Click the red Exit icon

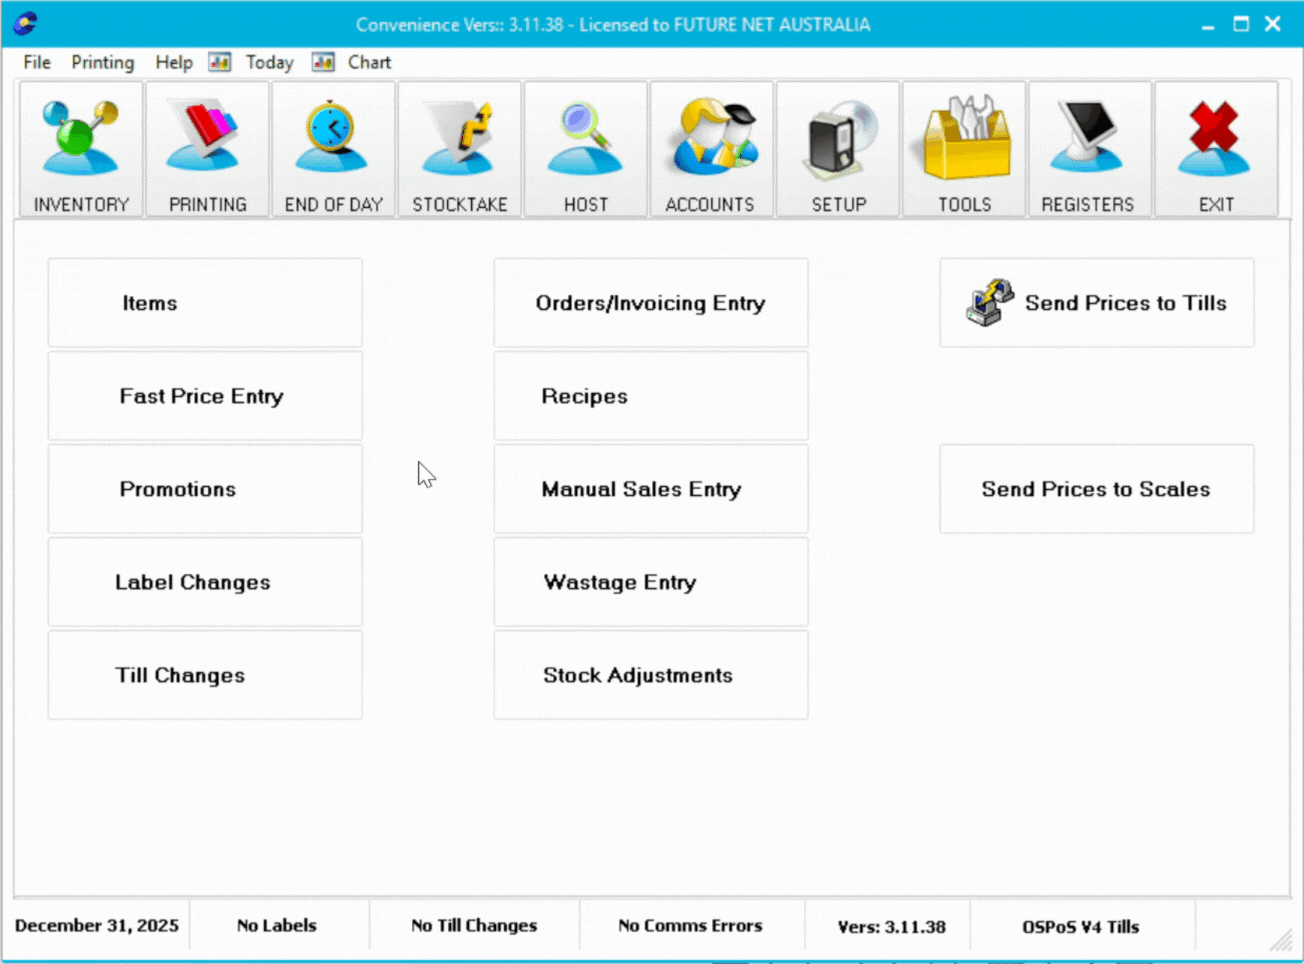coord(1215,148)
